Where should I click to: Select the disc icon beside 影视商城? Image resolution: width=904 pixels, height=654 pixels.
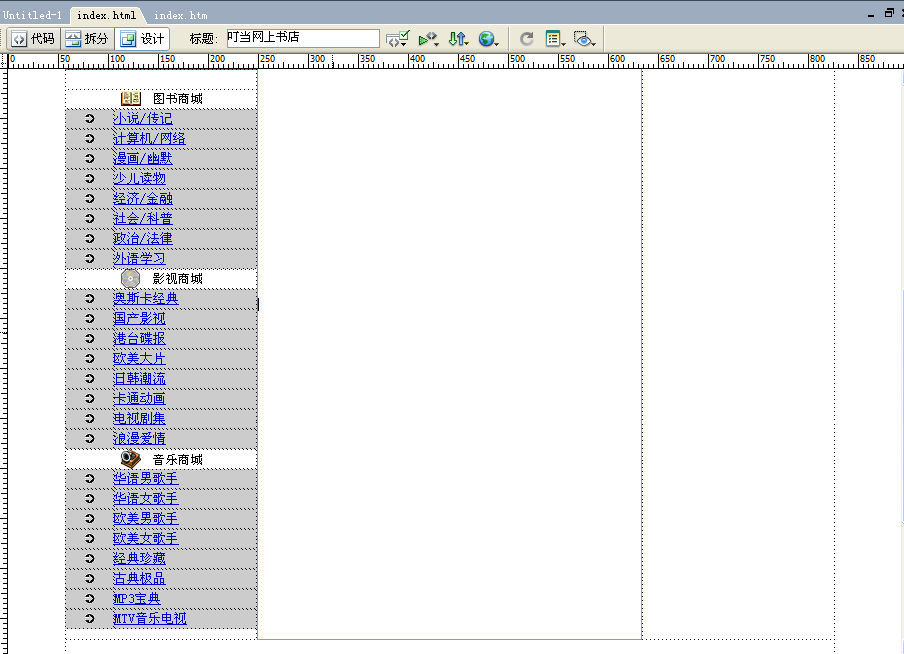pos(130,278)
